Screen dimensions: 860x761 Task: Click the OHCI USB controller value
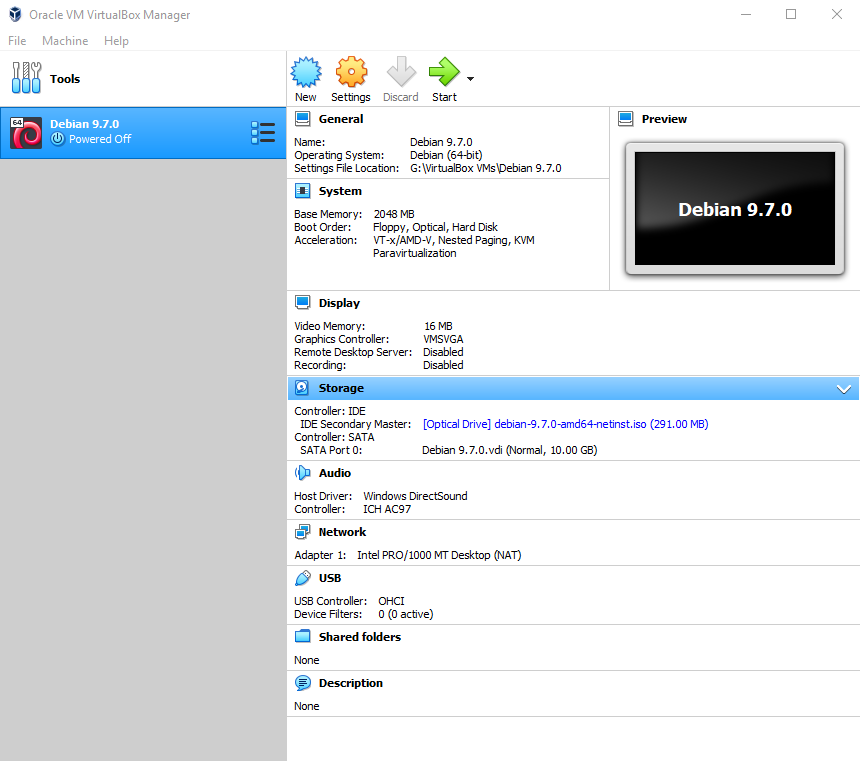tap(391, 601)
